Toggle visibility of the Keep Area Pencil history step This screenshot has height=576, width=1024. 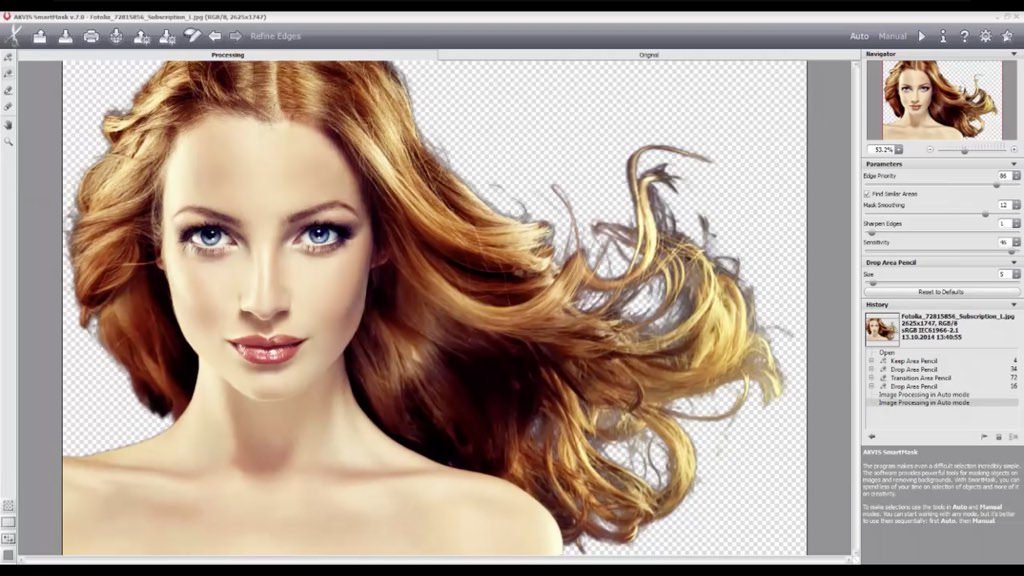tap(871, 360)
